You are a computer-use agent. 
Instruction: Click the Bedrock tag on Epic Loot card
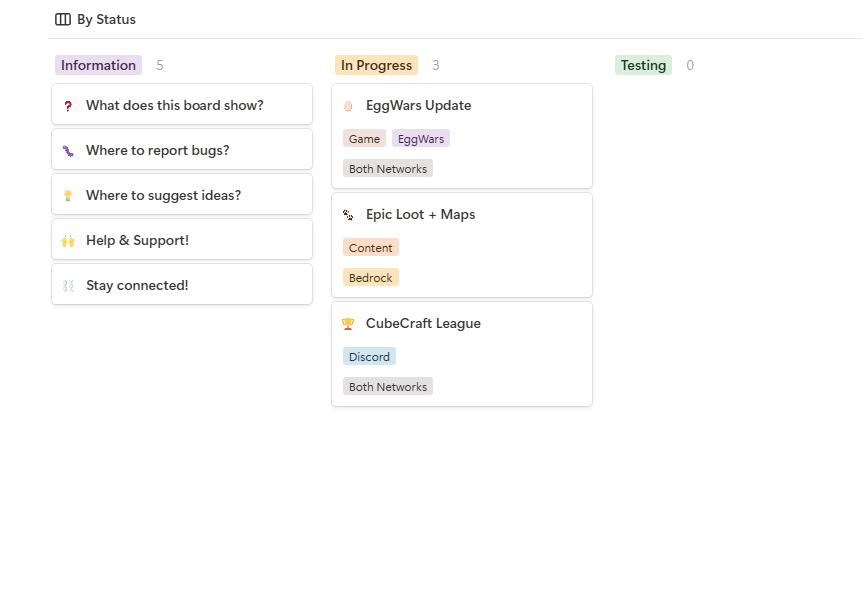371,277
